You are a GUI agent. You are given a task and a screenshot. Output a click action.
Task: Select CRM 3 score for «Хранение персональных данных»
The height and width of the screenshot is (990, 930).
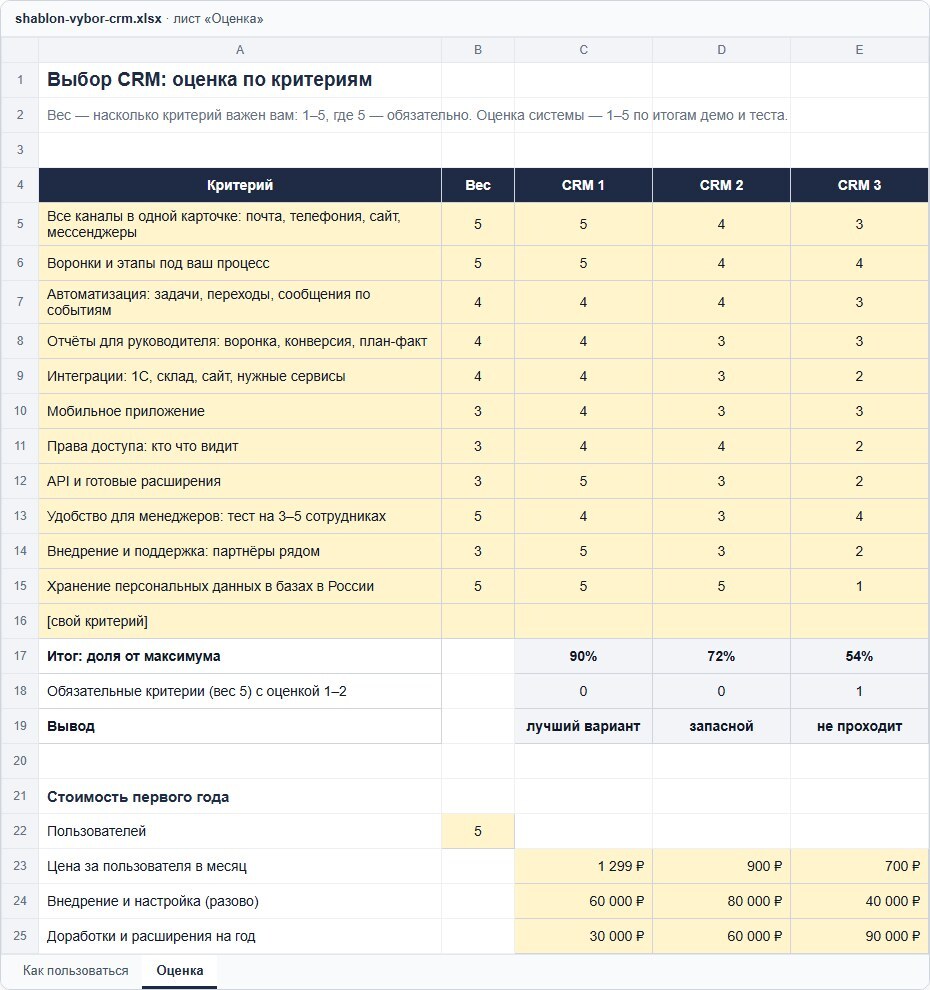click(859, 586)
